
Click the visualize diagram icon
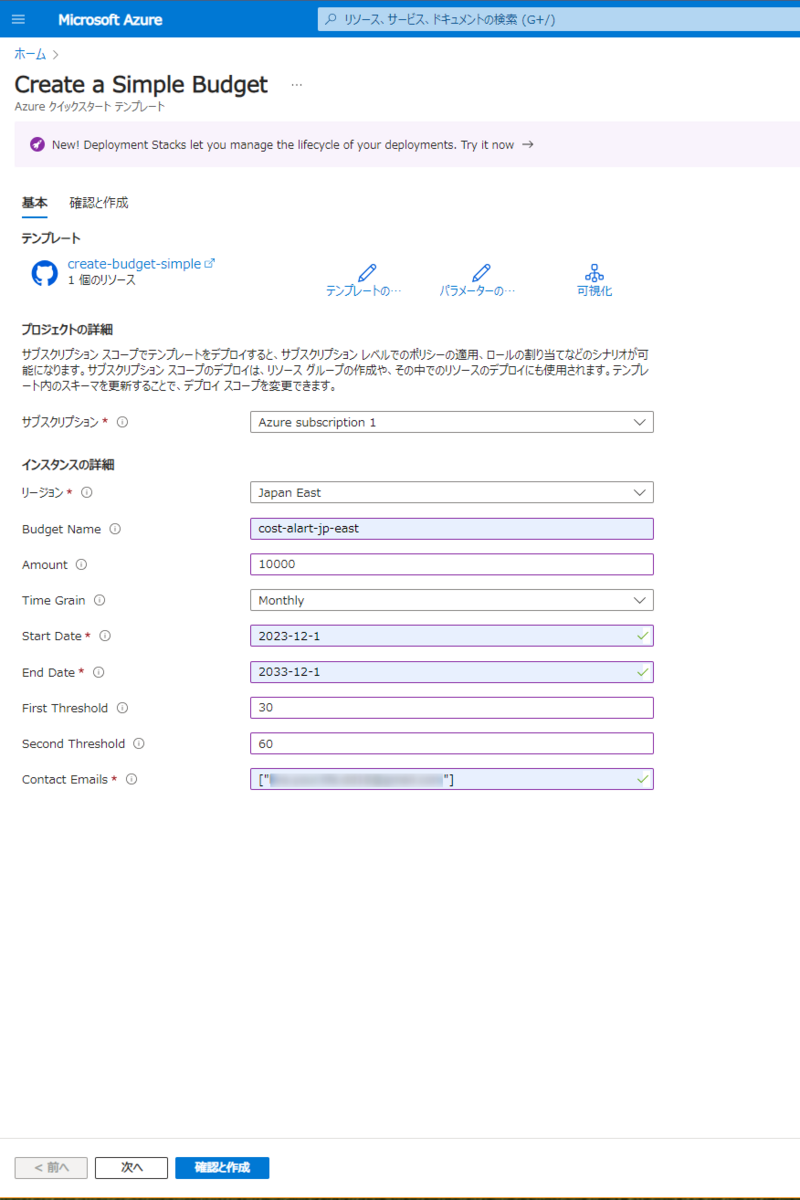[594, 272]
